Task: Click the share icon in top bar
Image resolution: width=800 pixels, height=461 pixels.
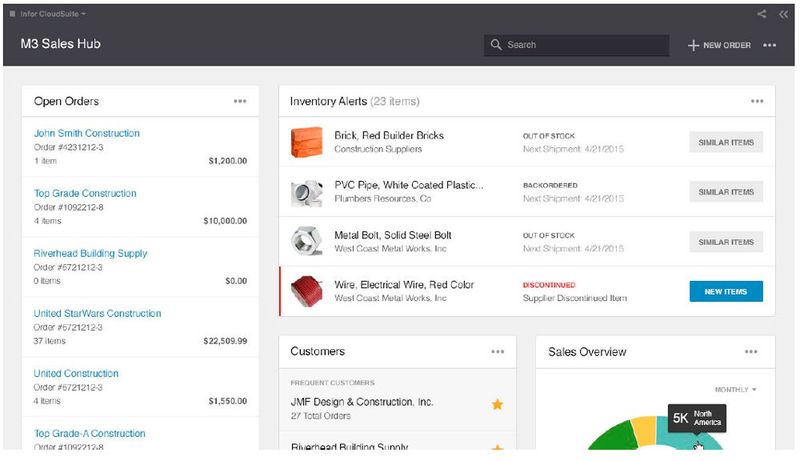Action: [x=762, y=14]
